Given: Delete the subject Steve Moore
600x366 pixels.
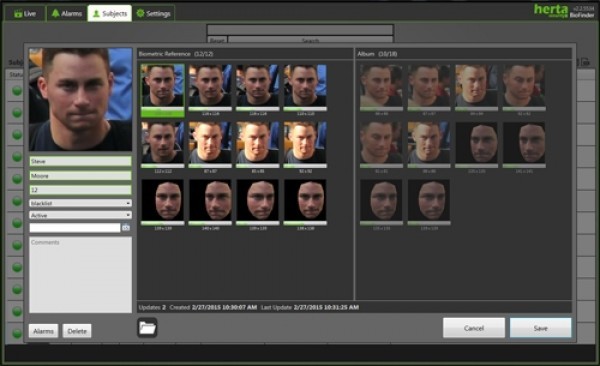Looking at the screenshot, I should (77, 331).
